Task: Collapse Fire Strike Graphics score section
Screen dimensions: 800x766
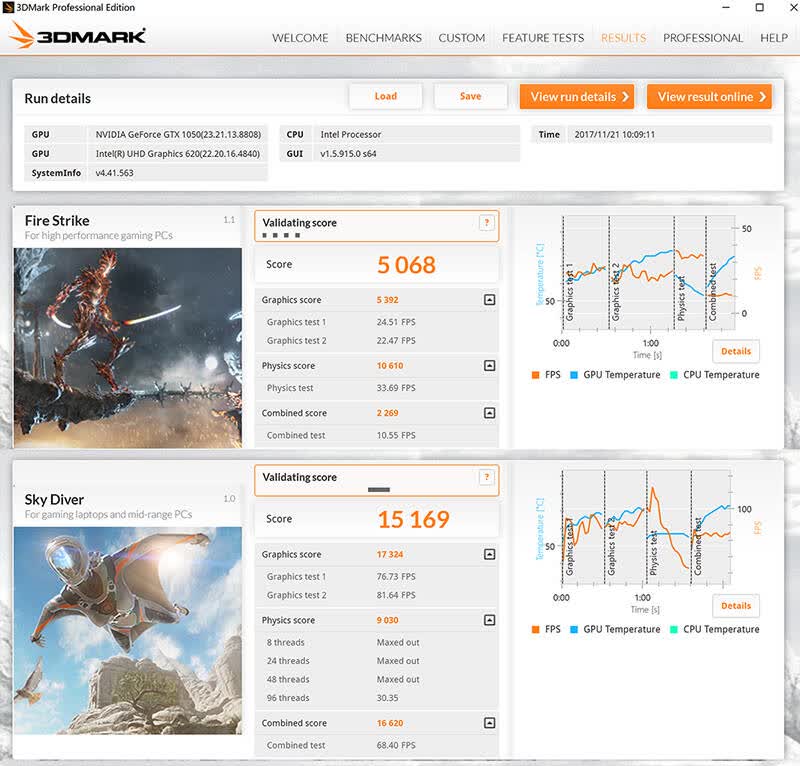Action: pyautogui.click(x=489, y=300)
